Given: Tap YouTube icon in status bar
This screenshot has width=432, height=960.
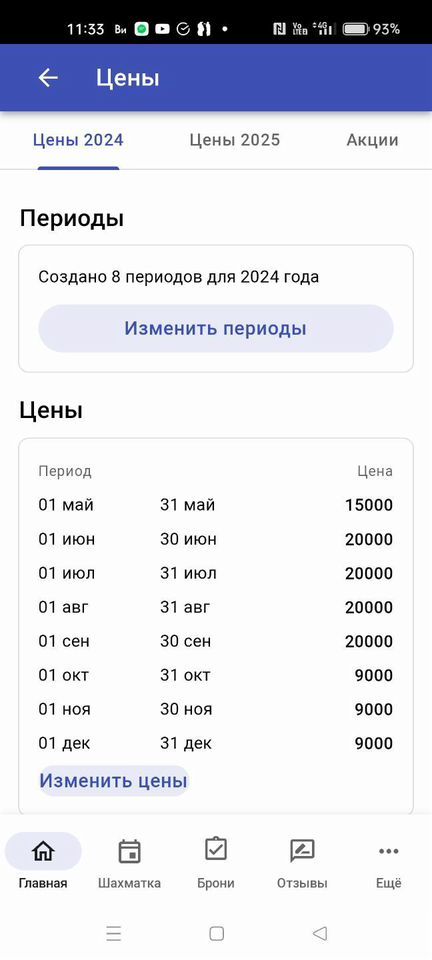Looking at the screenshot, I should (162, 29).
